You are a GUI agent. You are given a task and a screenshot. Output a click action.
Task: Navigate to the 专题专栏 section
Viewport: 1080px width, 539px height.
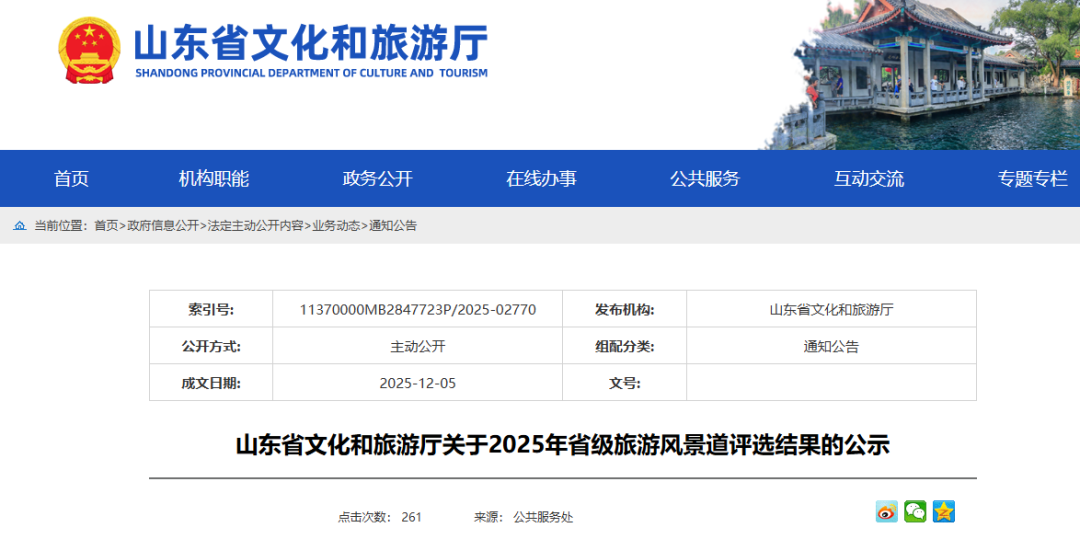(1032, 179)
